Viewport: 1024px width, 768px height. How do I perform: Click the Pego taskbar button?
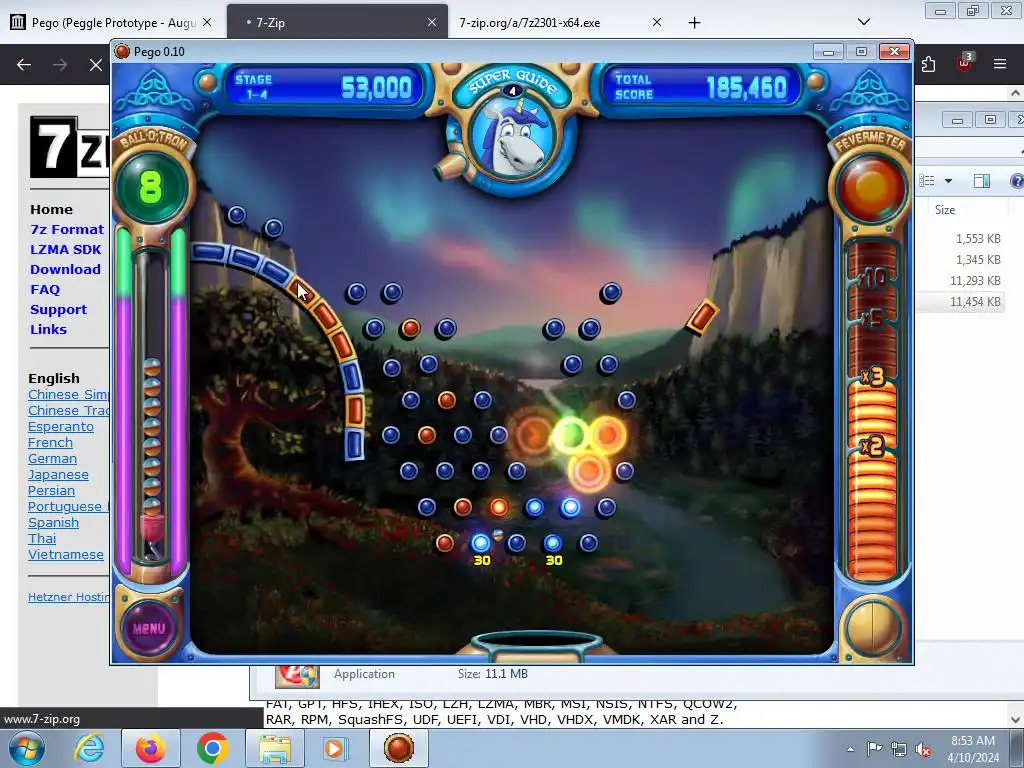pyautogui.click(x=399, y=748)
